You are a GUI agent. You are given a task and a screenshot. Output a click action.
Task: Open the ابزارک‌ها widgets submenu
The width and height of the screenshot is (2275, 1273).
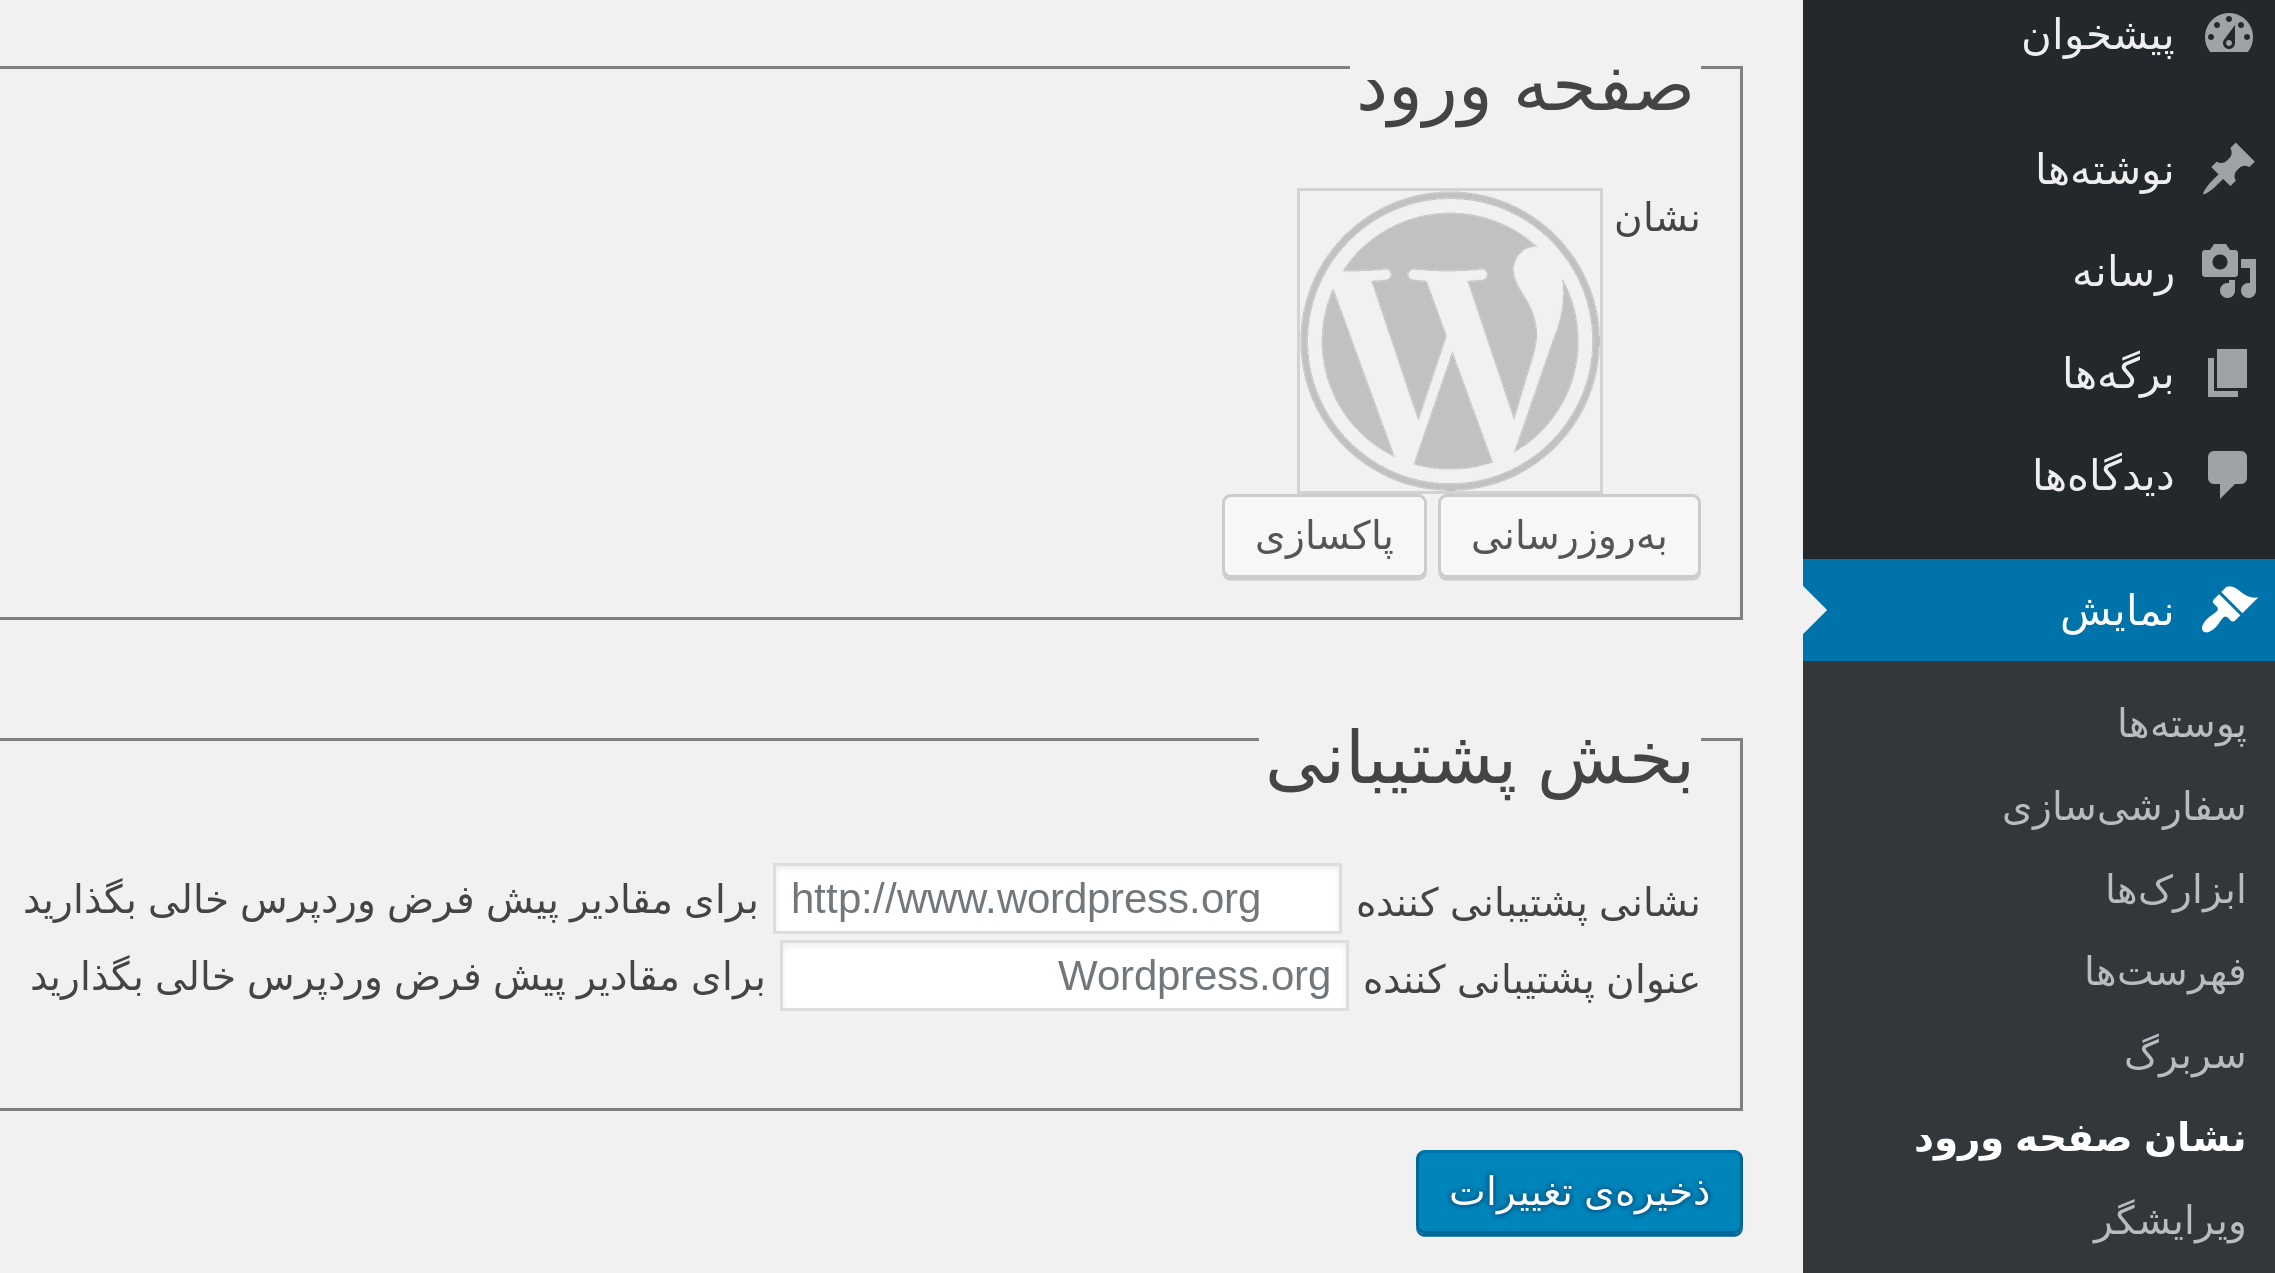tap(2175, 890)
